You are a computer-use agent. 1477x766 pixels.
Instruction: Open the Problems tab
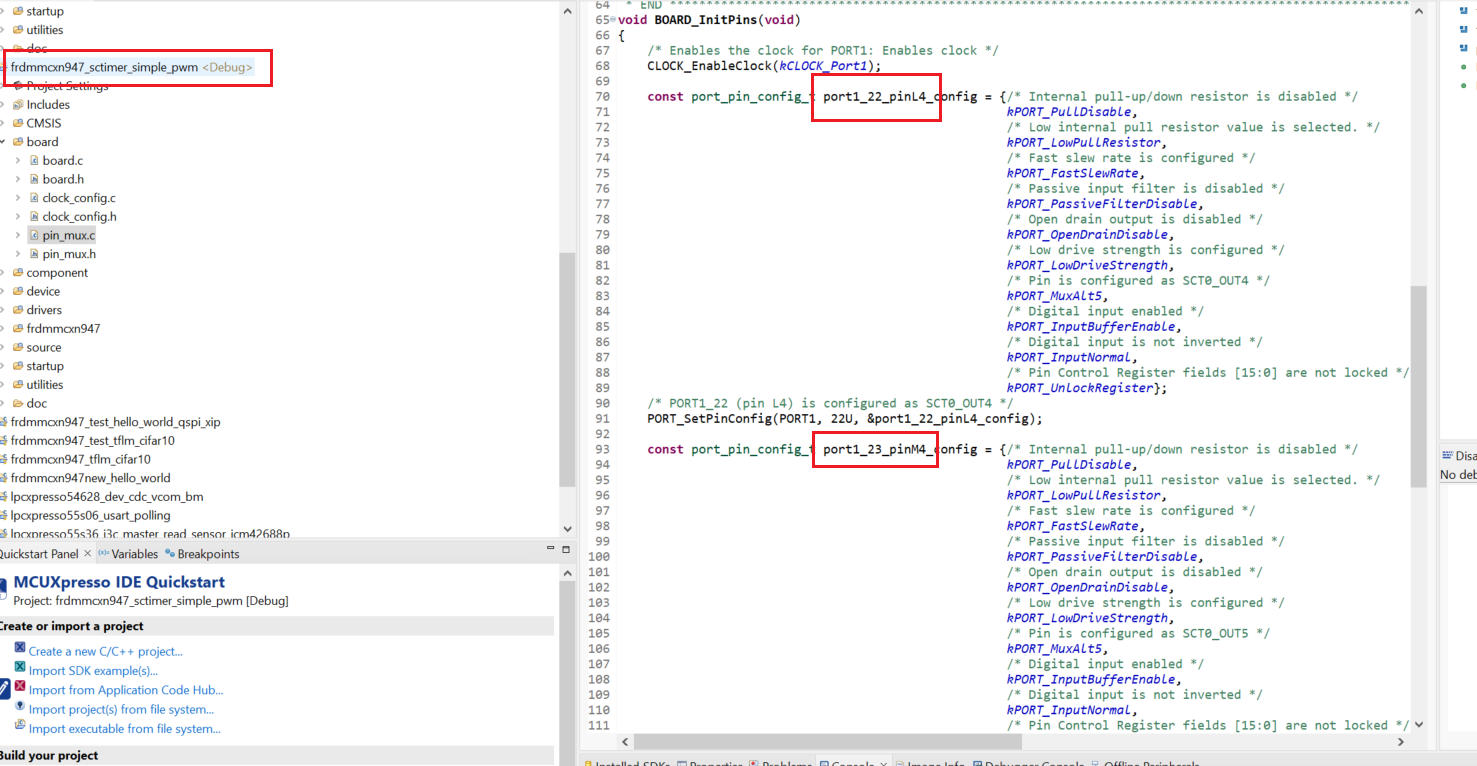tap(786, 763)
